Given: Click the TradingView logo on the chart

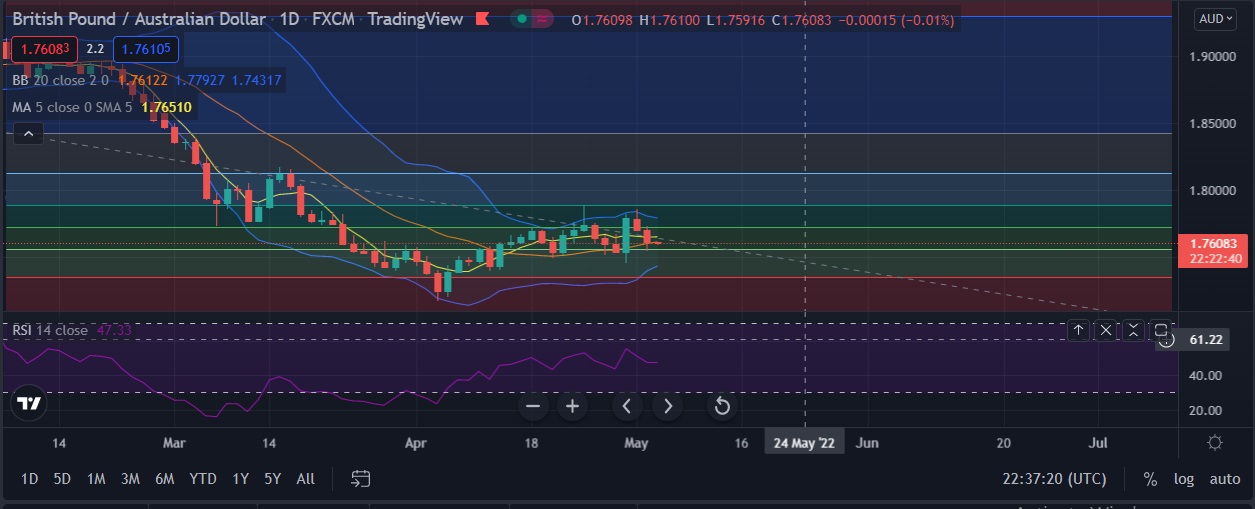Looking at the screenshot, I should click(29, 404).
